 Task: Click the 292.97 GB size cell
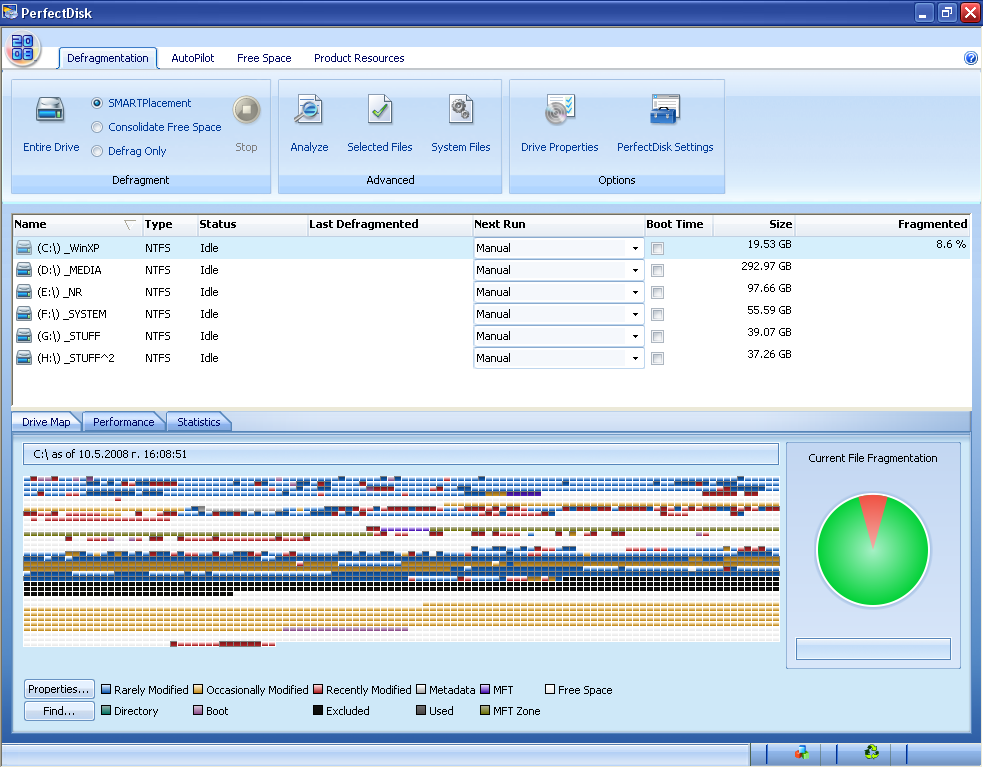coord(766,266)
